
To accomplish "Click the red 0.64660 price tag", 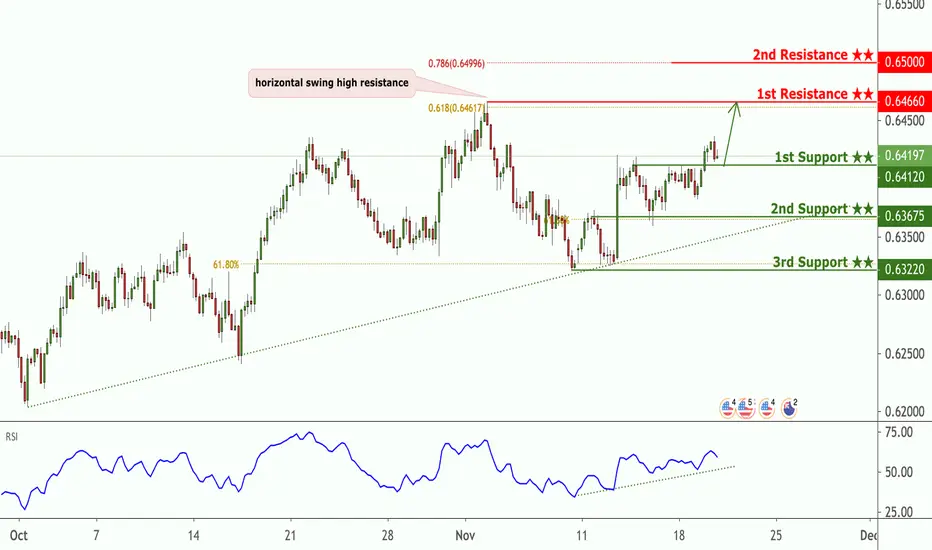I will pyautogui.click(x=905, y=101).
